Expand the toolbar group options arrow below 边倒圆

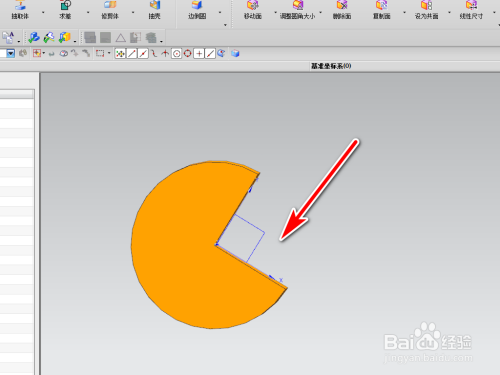[x=225, y=25]
